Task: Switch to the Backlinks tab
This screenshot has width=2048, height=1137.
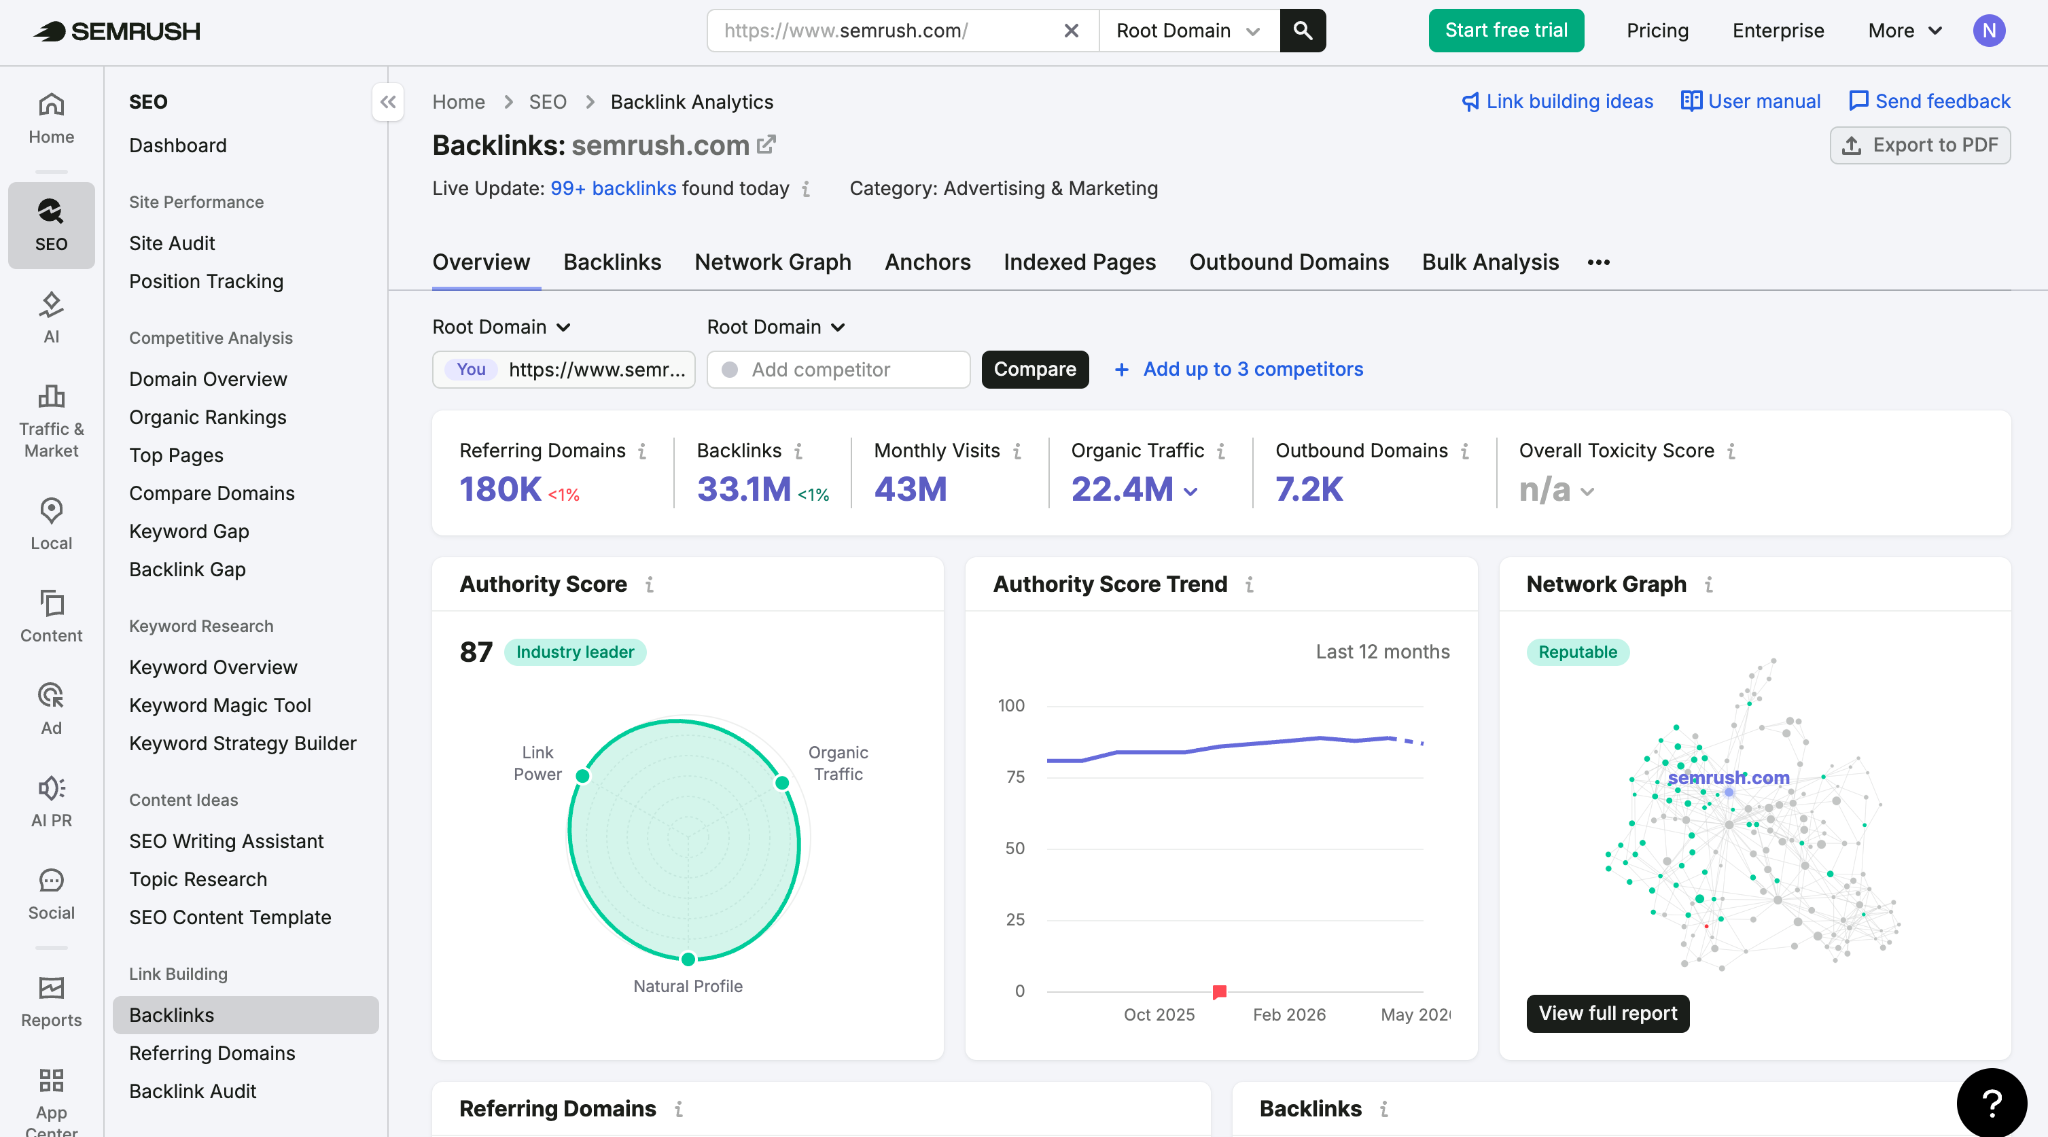Action: [612, 262]
